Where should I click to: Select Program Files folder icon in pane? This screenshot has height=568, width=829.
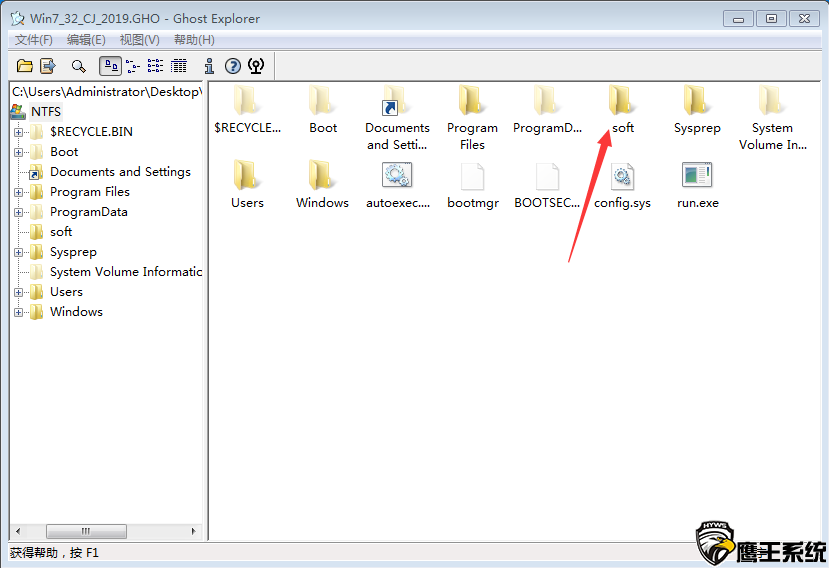[x=472, y=100]
